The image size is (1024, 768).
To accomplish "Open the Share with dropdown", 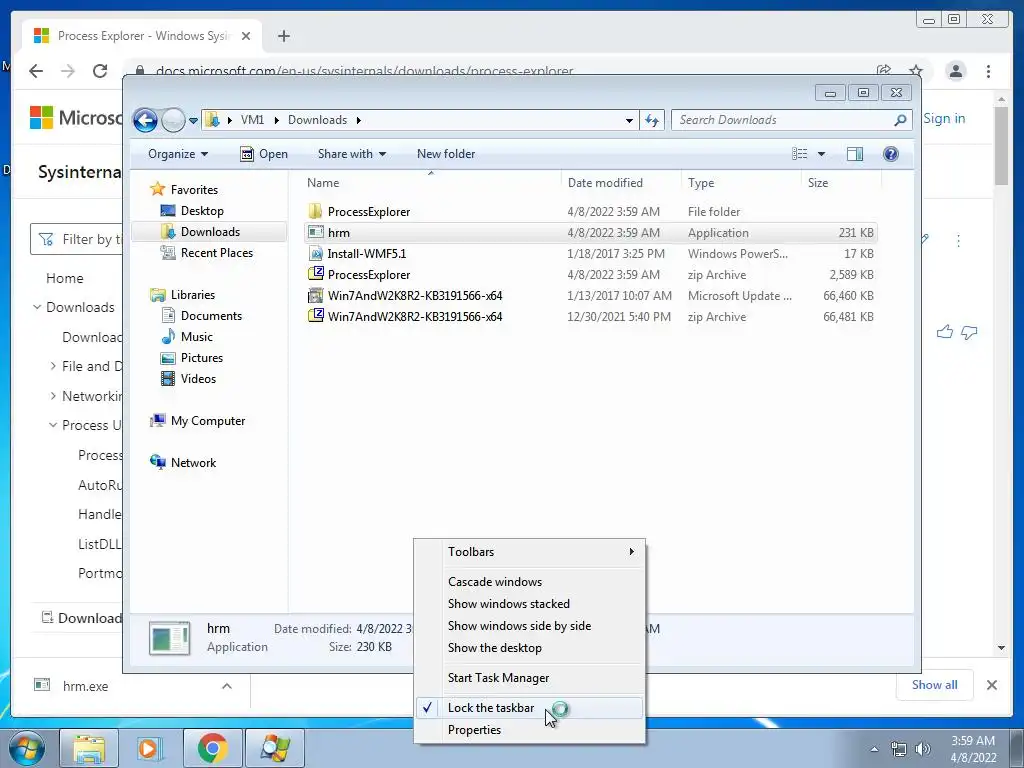I will click(x=351, y=154).
